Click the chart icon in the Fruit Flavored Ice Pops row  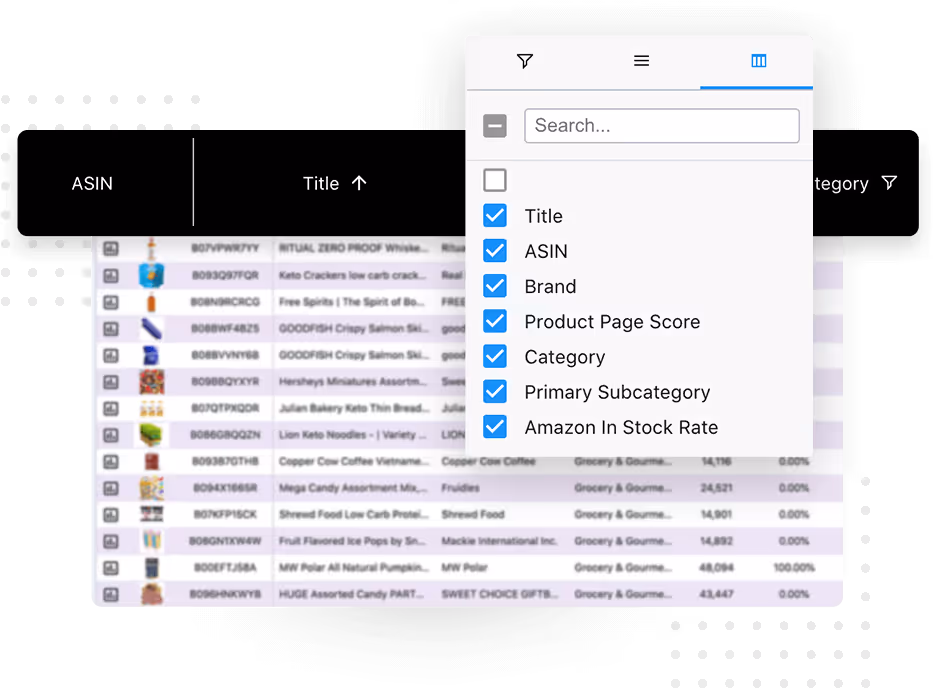click(111, 541)
